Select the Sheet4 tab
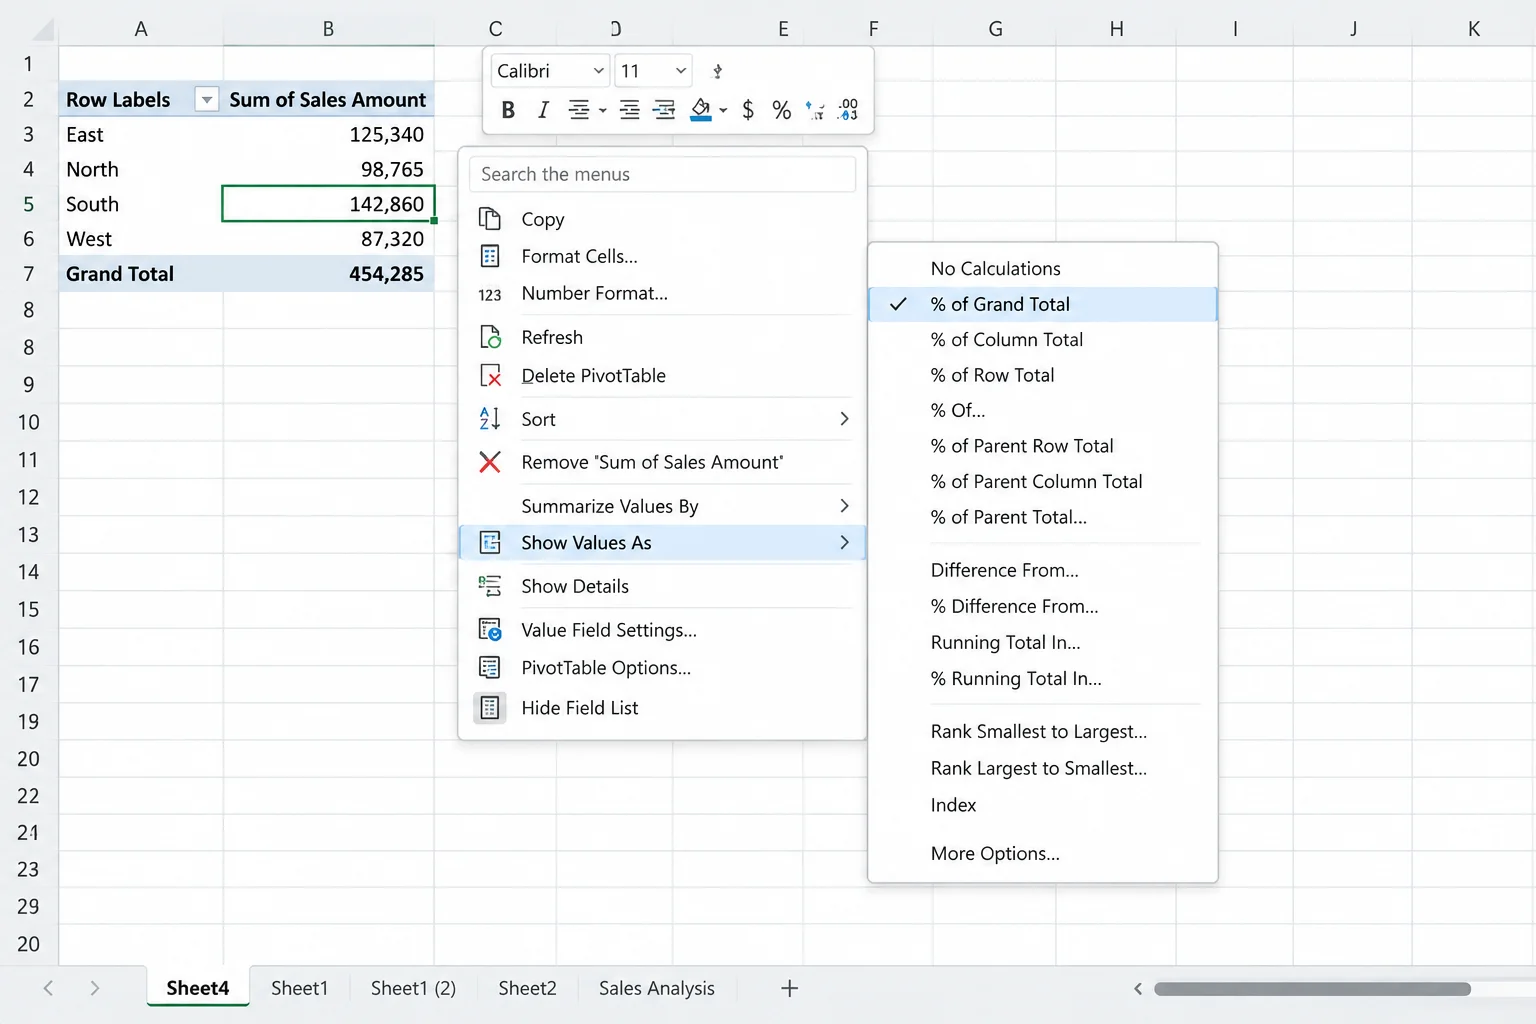 click(197, 988)
